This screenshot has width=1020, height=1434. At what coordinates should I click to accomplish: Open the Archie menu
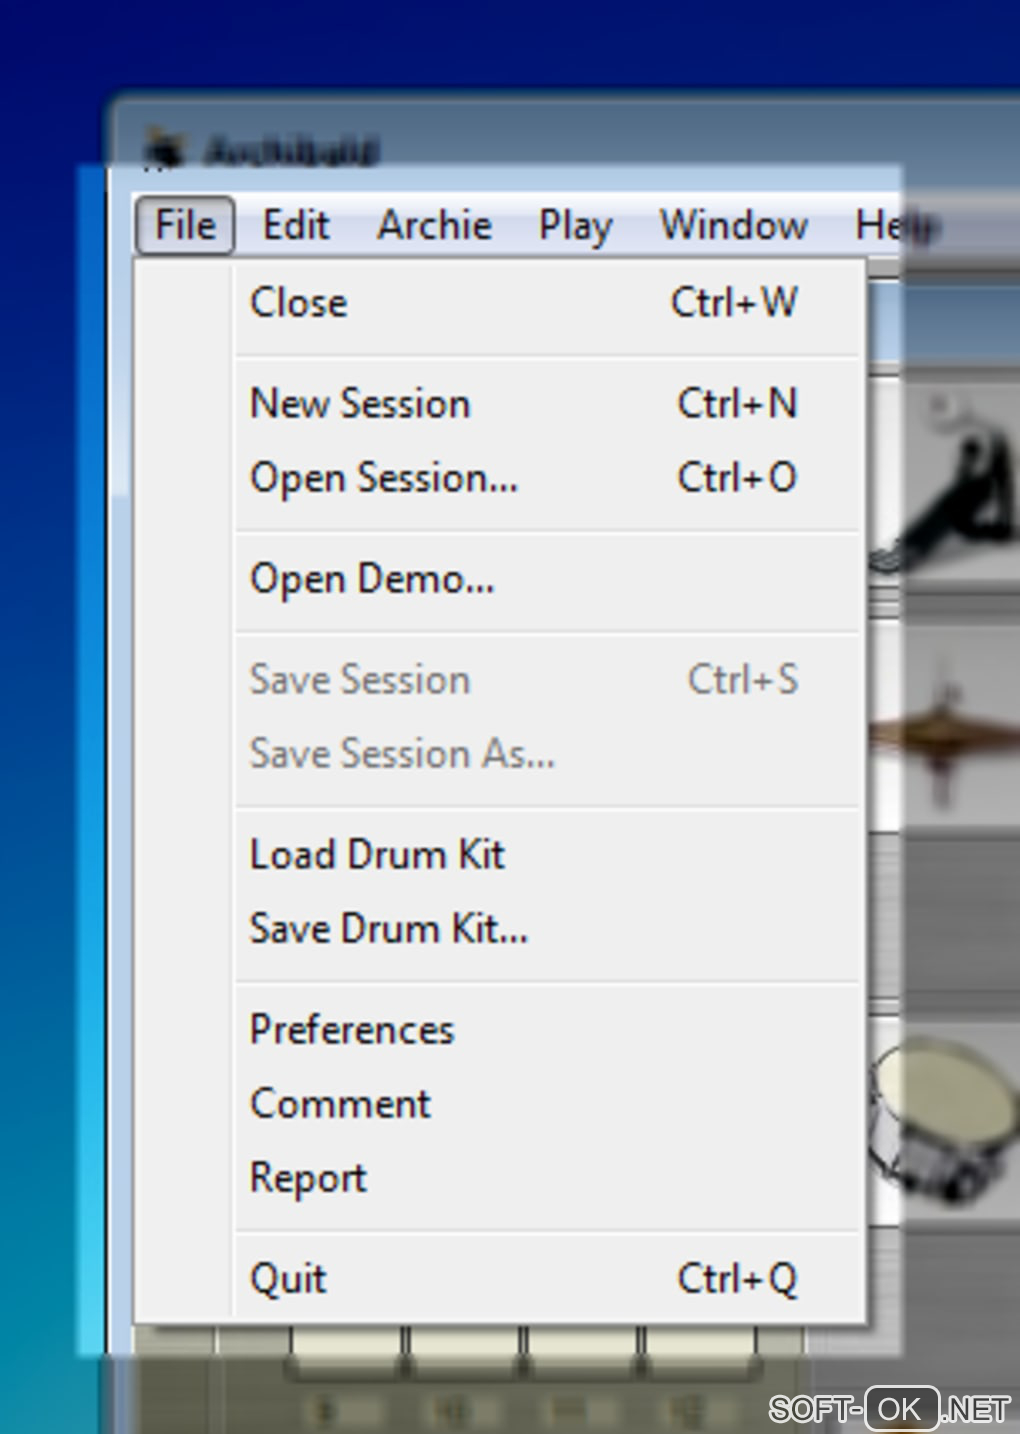[x=434, y=225]
